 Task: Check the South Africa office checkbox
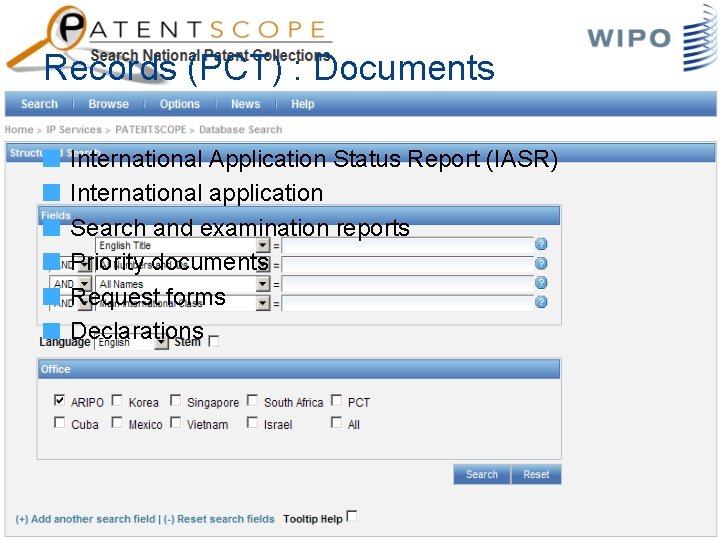252,400
